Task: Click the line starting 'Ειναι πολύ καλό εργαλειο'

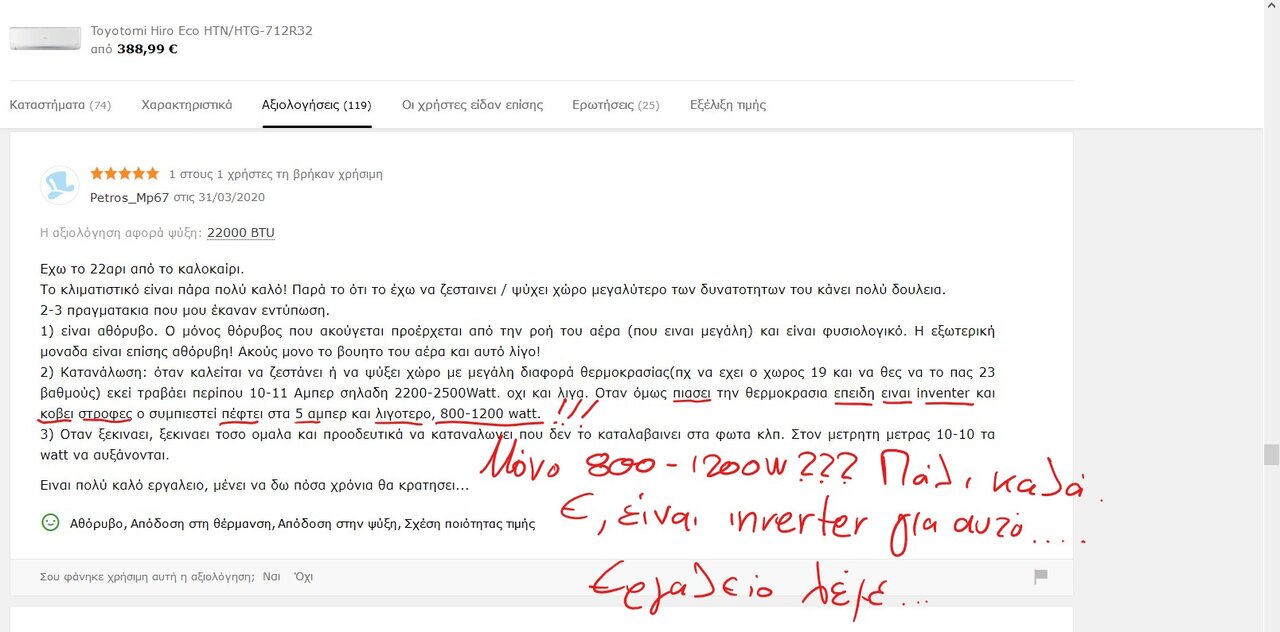Action: [x=254, y=486]
